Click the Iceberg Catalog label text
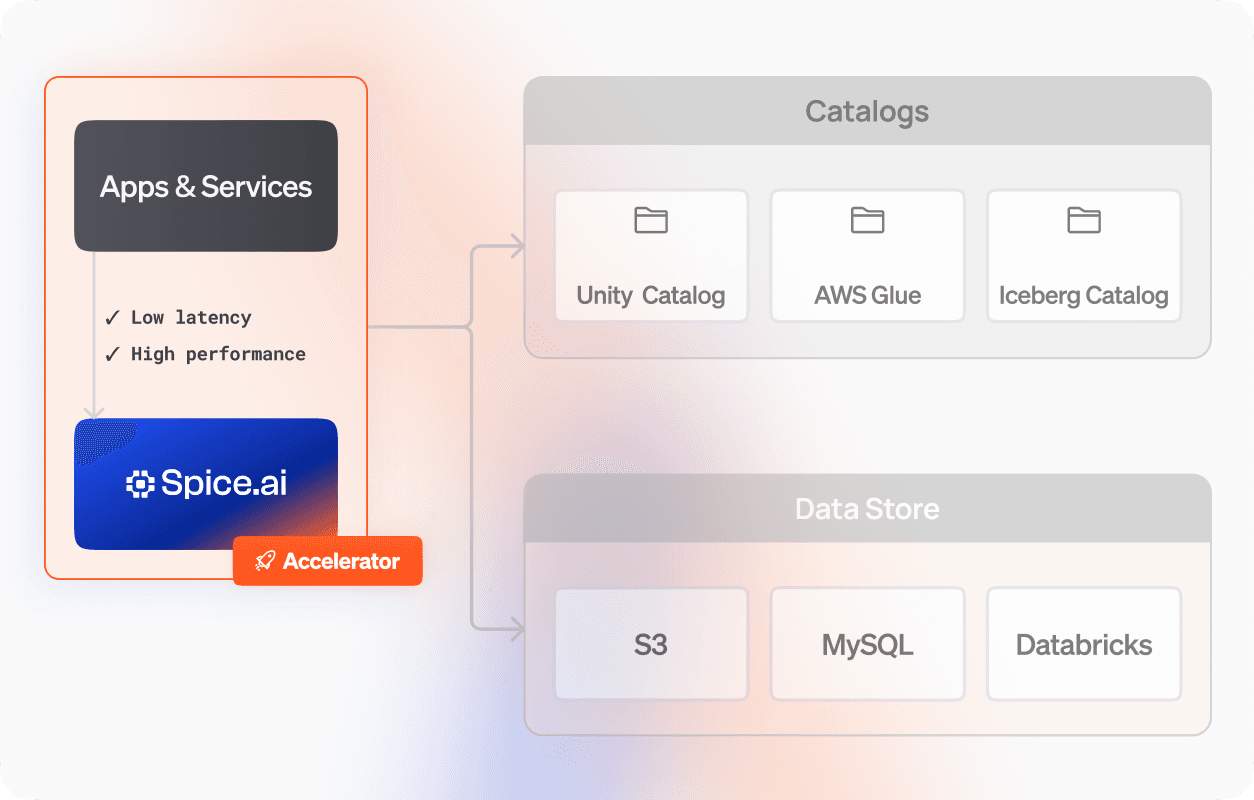The height and width of the screenshot is (800, 1254). click(x=1083, y=296)
